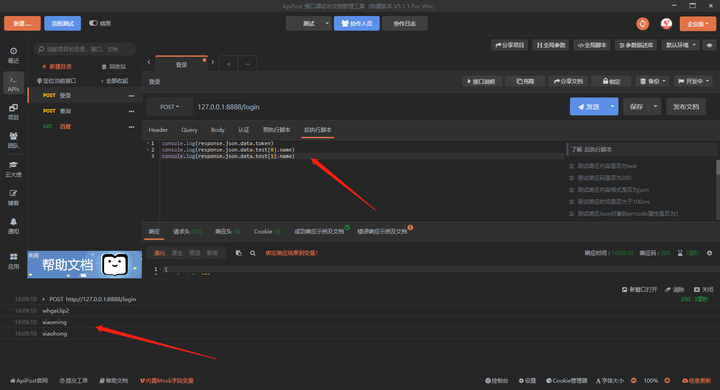Switch to the Body tab
The width and height of the screenshot is (720, 390).
coord(218,130)
